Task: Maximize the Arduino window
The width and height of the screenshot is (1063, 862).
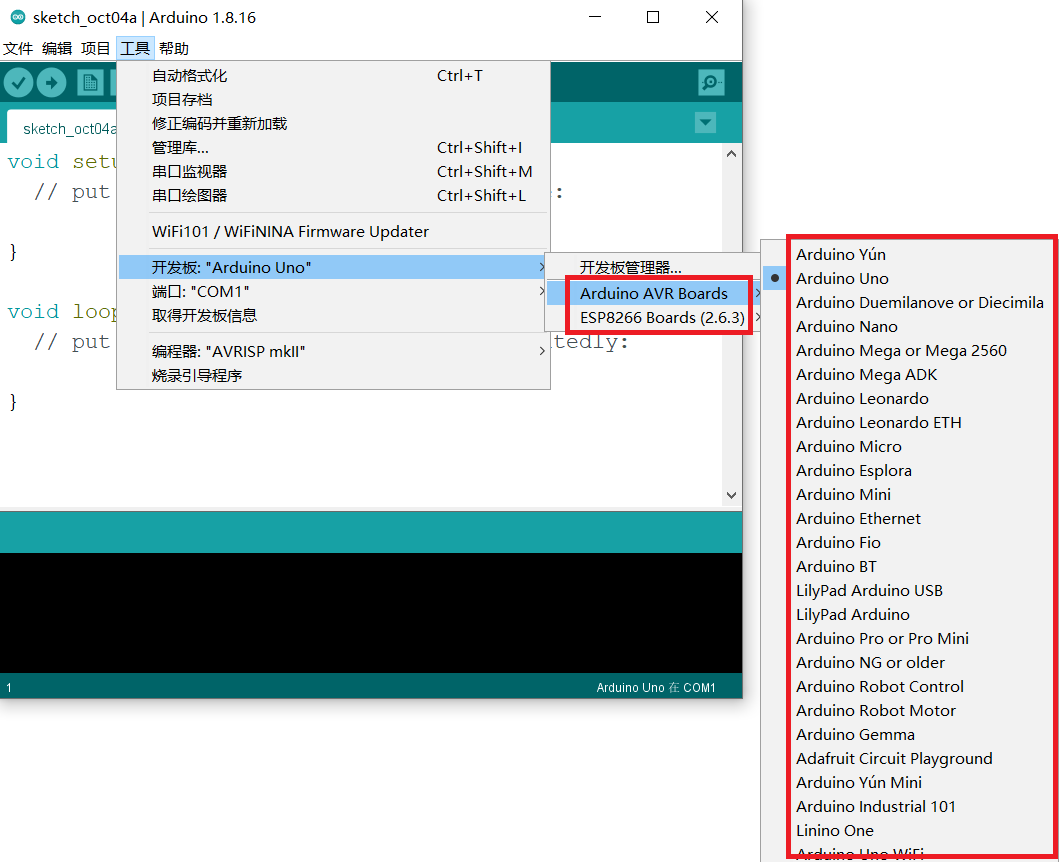Action: point(653,18)
